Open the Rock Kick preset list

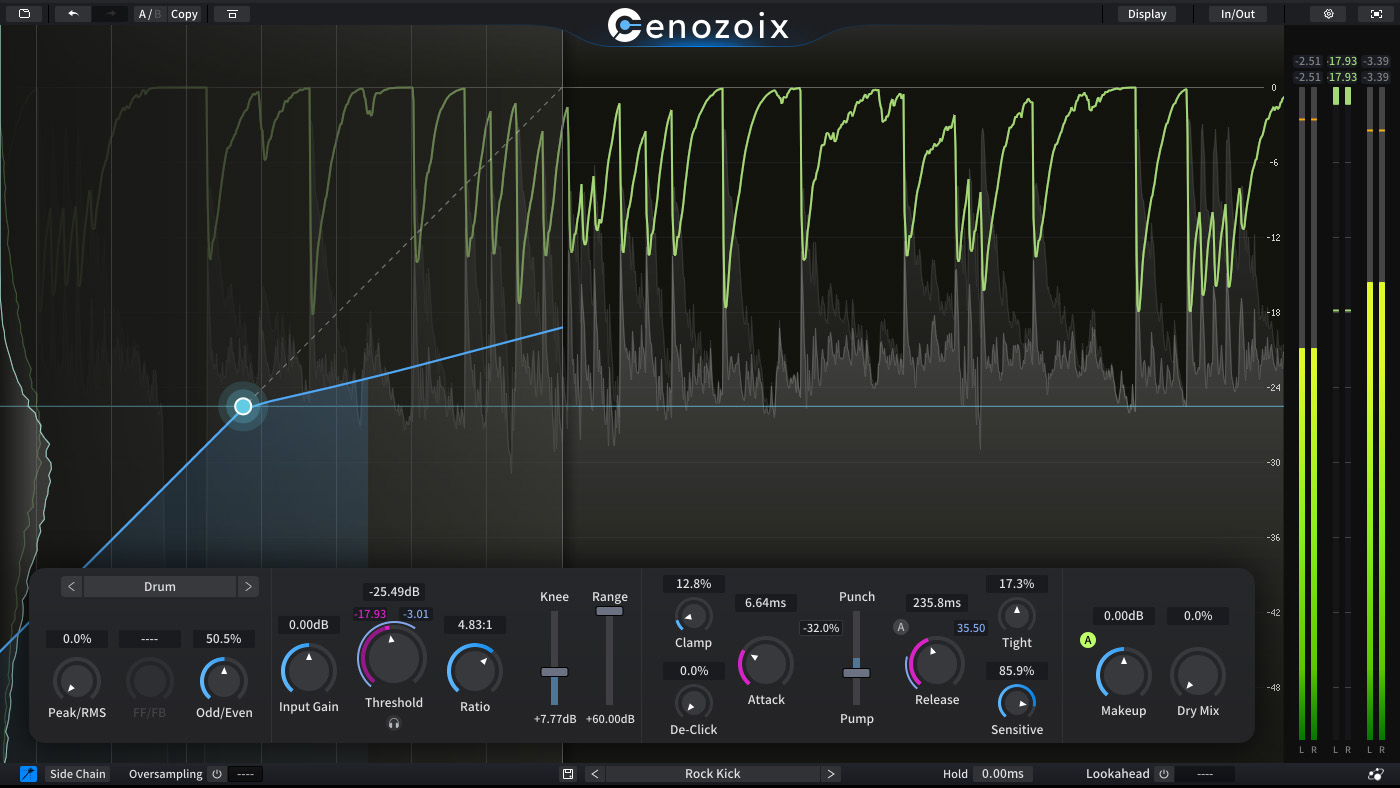(x=712, y=774)
